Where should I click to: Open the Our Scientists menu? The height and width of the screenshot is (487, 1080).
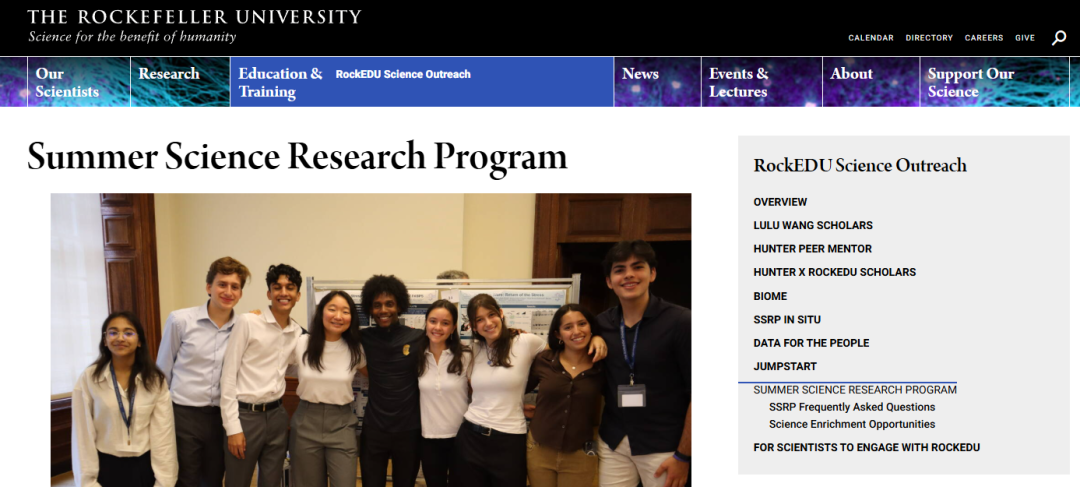pos(79,82)
